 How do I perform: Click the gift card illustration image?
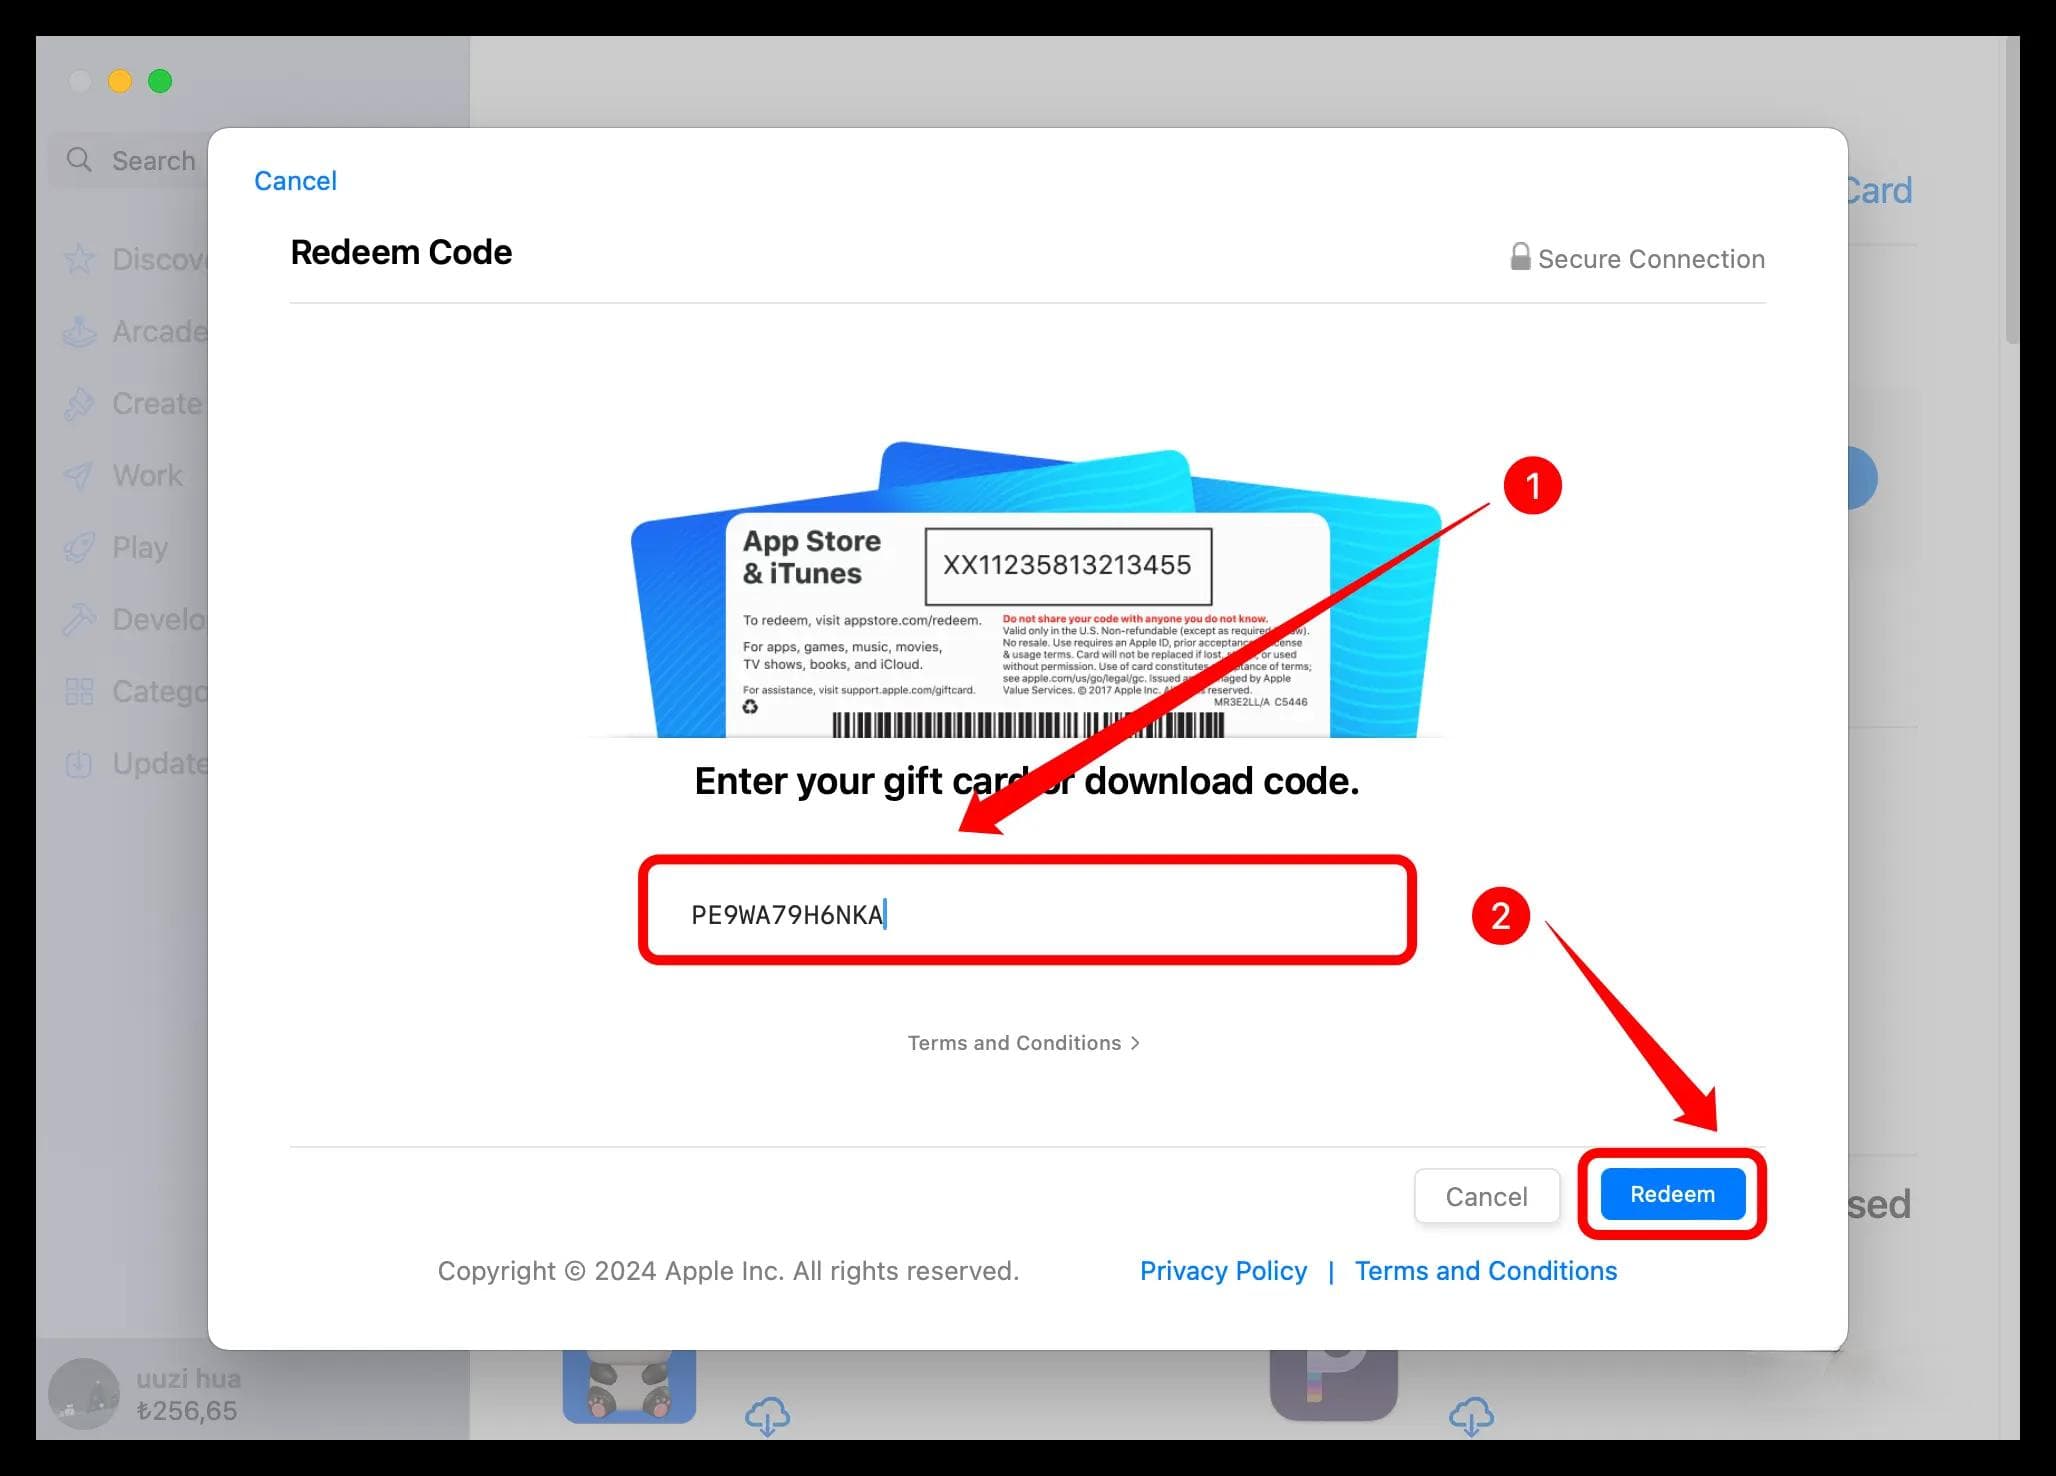coord(1036,590)
